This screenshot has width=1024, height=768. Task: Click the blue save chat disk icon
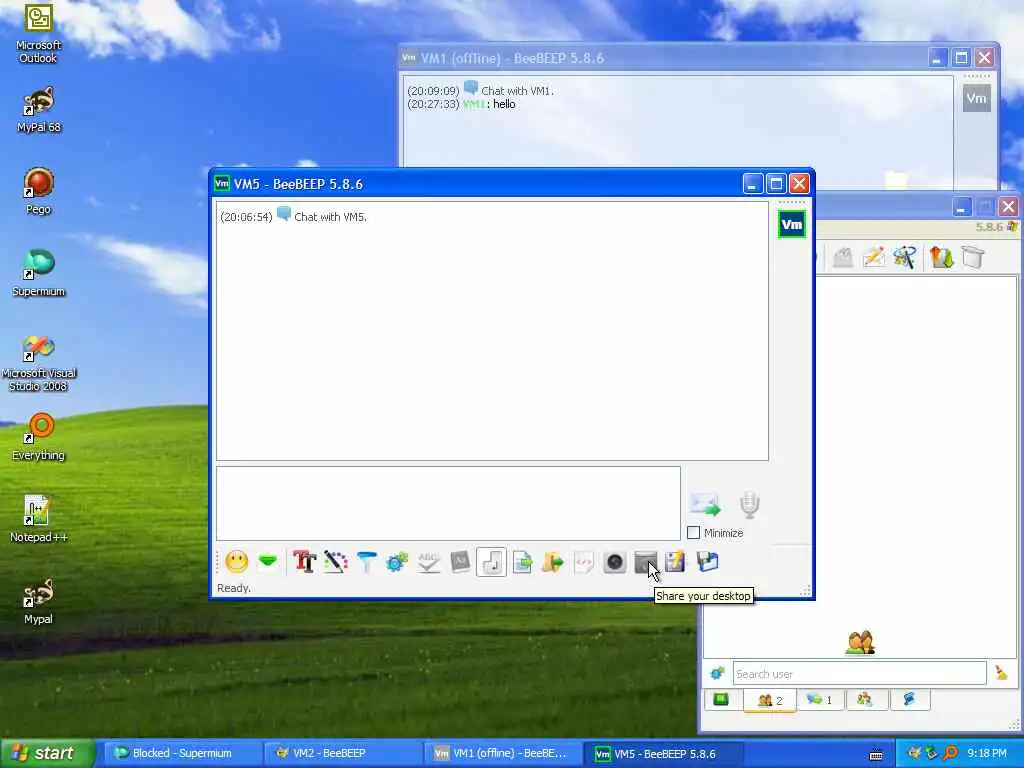(x=707, y=562)
